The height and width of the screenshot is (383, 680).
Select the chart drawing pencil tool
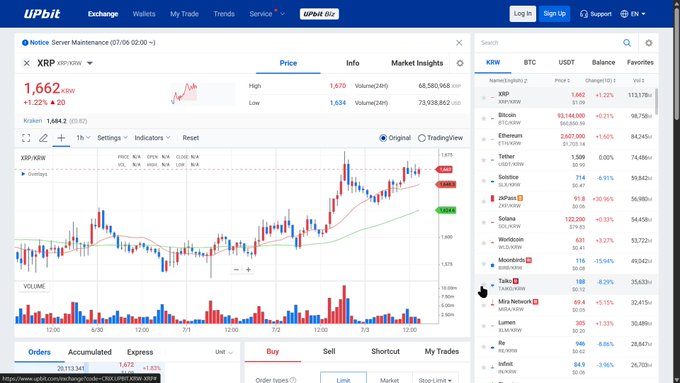43,138
